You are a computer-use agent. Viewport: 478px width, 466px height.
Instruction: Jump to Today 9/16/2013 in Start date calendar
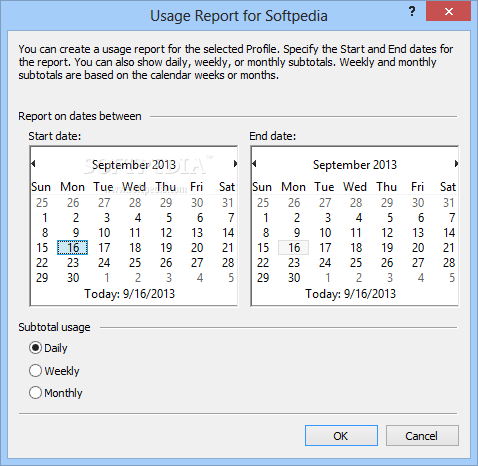pos(129,294)
